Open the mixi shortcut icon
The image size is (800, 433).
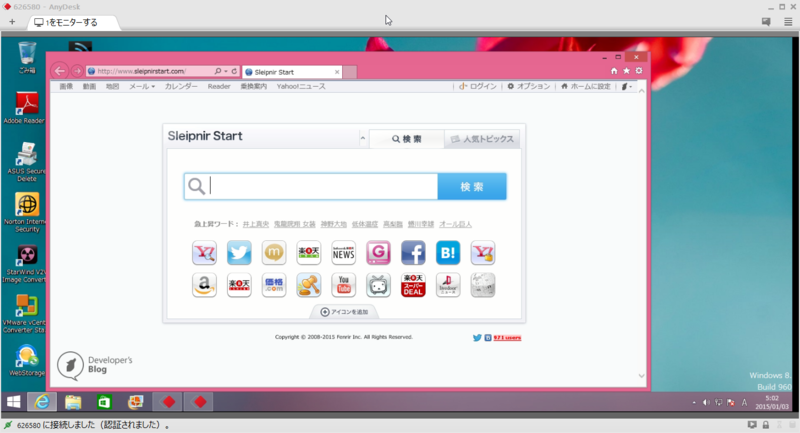point(274,252)
